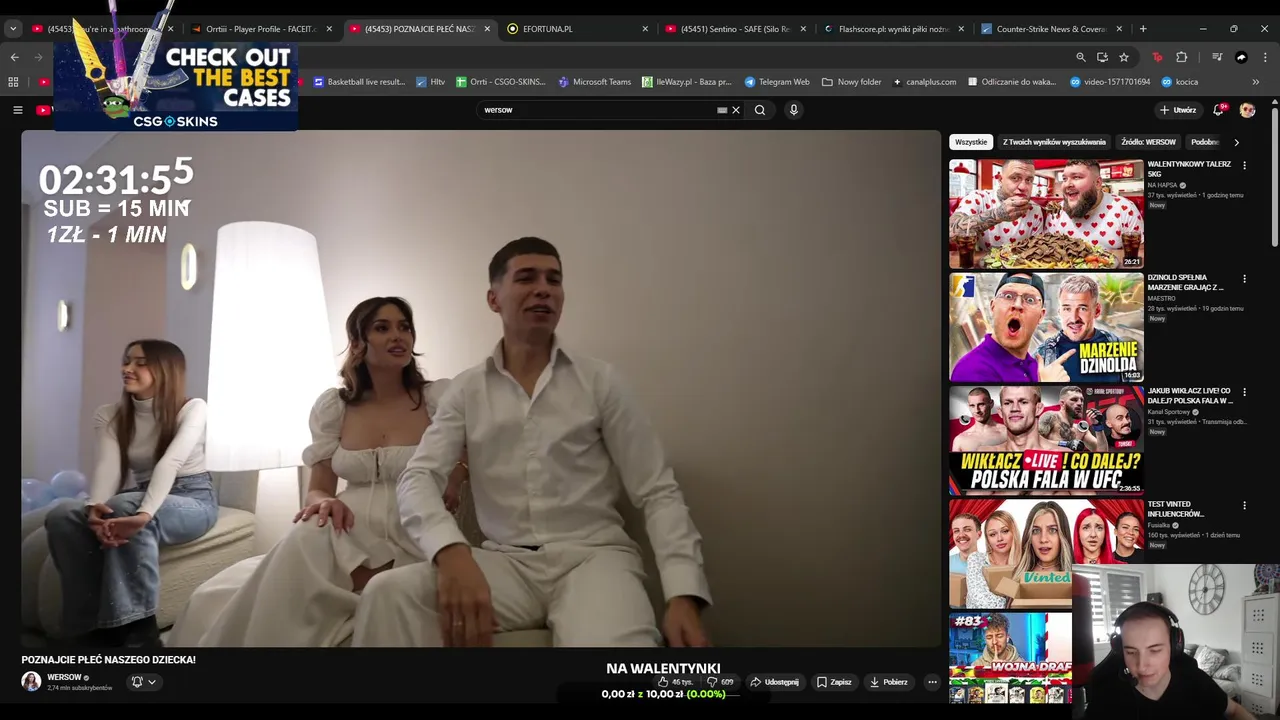
Task: Show hidden bookmarks with the double chevron
Action: [1256, 82]
